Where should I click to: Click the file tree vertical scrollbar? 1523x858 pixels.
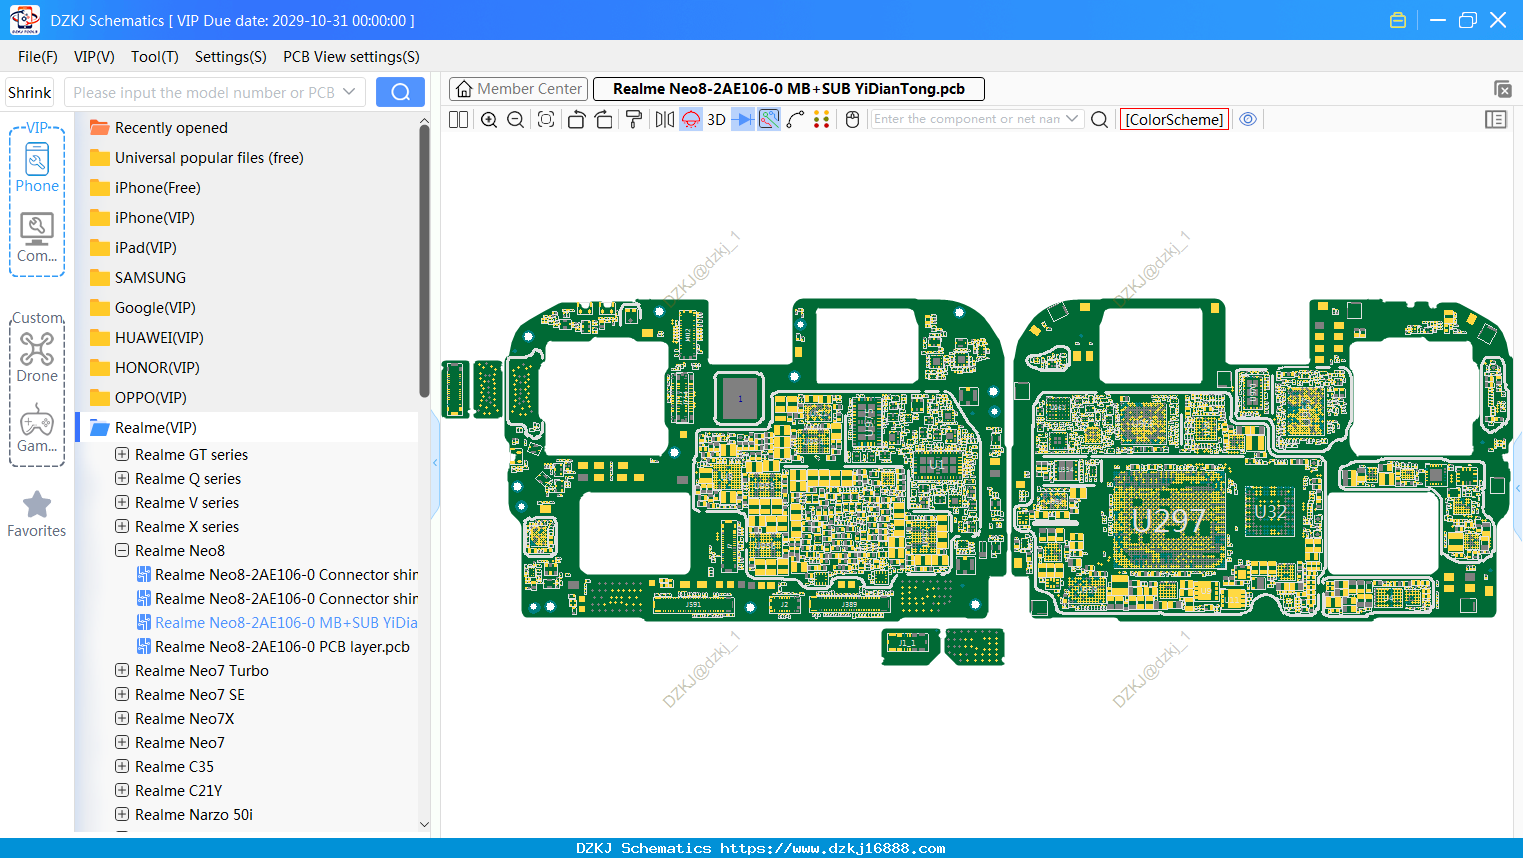424,260
